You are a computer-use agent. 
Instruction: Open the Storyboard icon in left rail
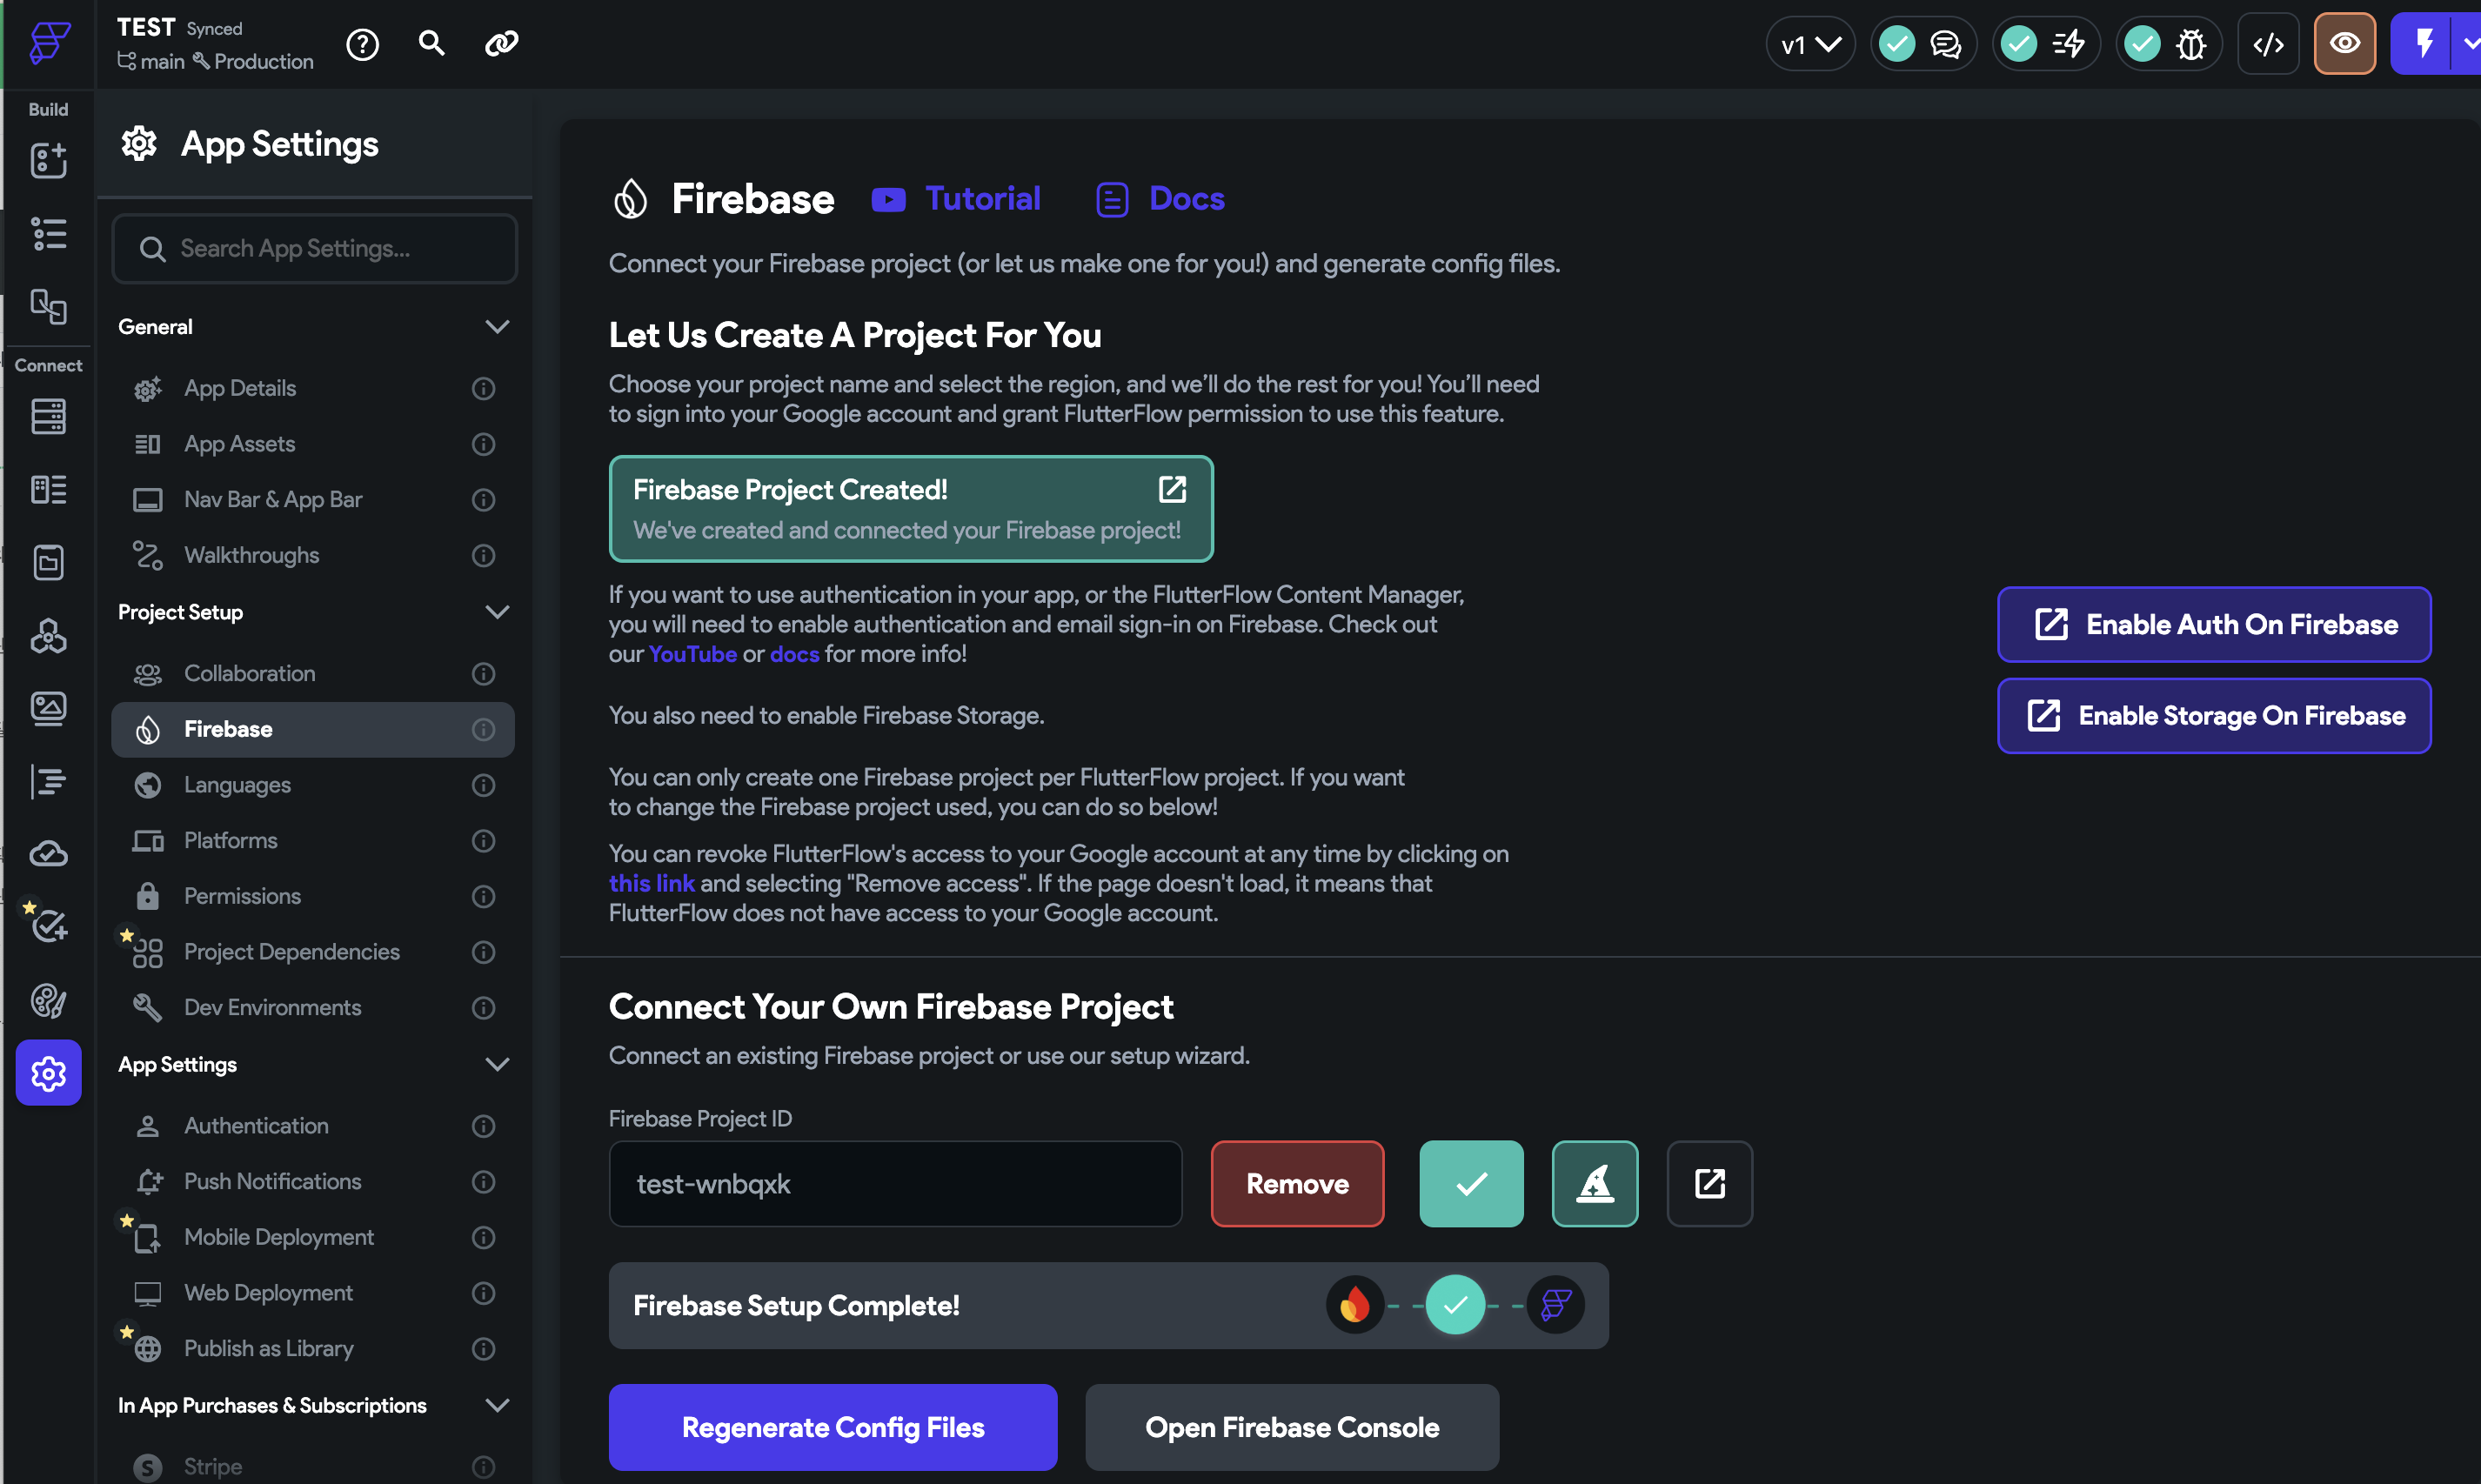pyautogui.click(x=48, y=307)
